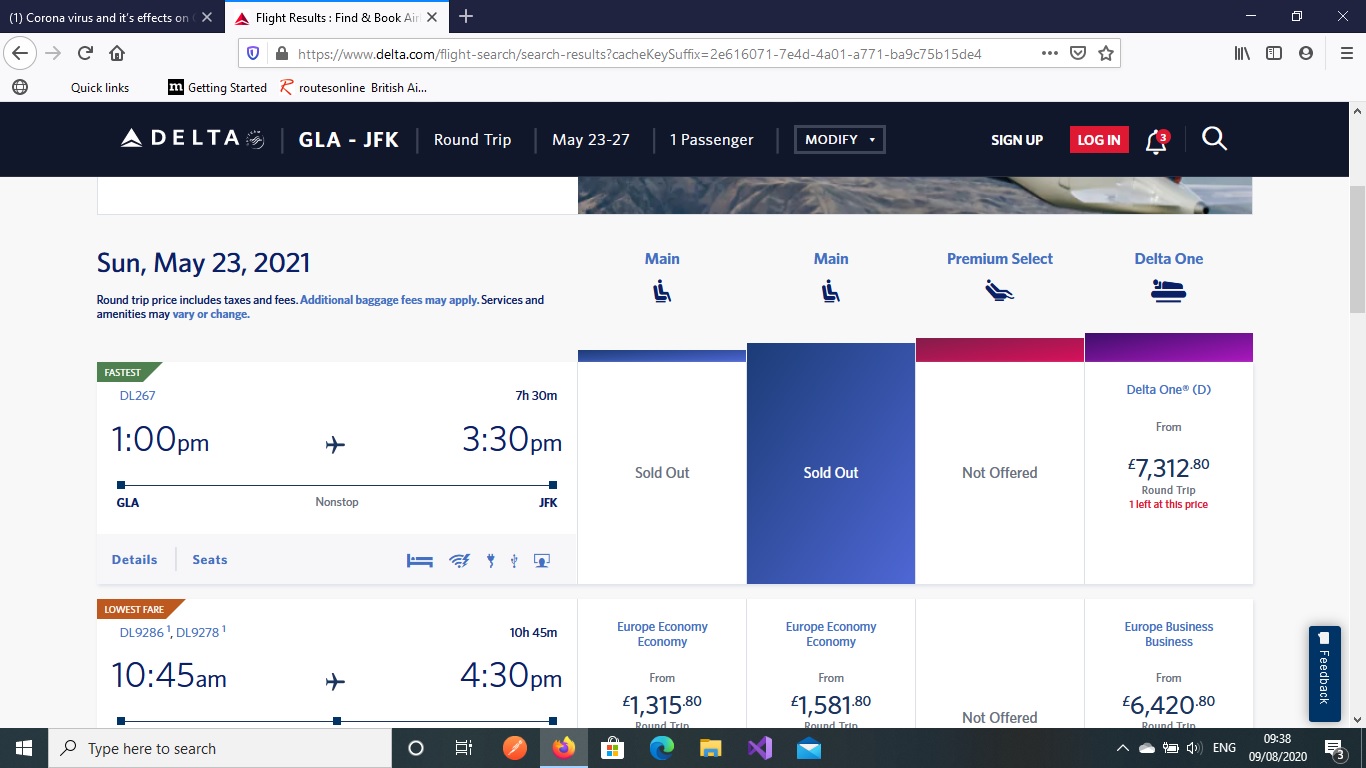Click the power outlet amenity icon

click(x=491, y=560)
